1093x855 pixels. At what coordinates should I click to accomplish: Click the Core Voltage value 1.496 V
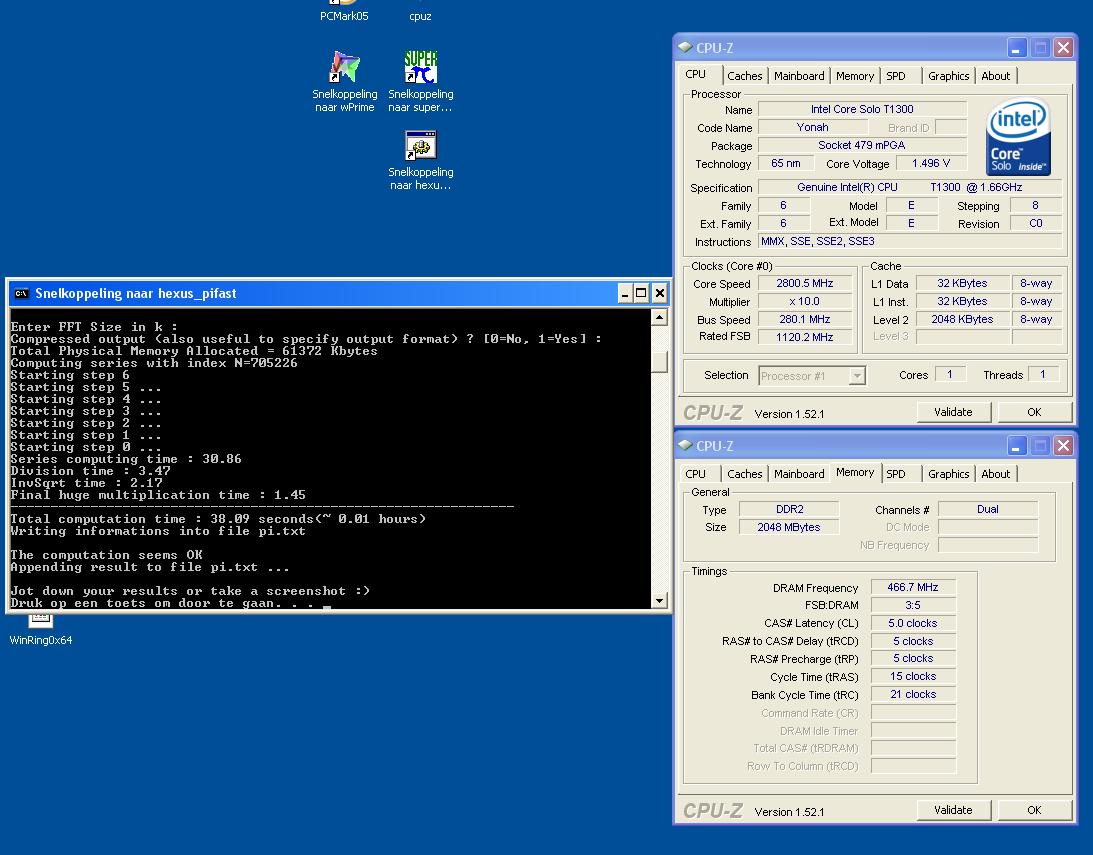click(931, 163)
